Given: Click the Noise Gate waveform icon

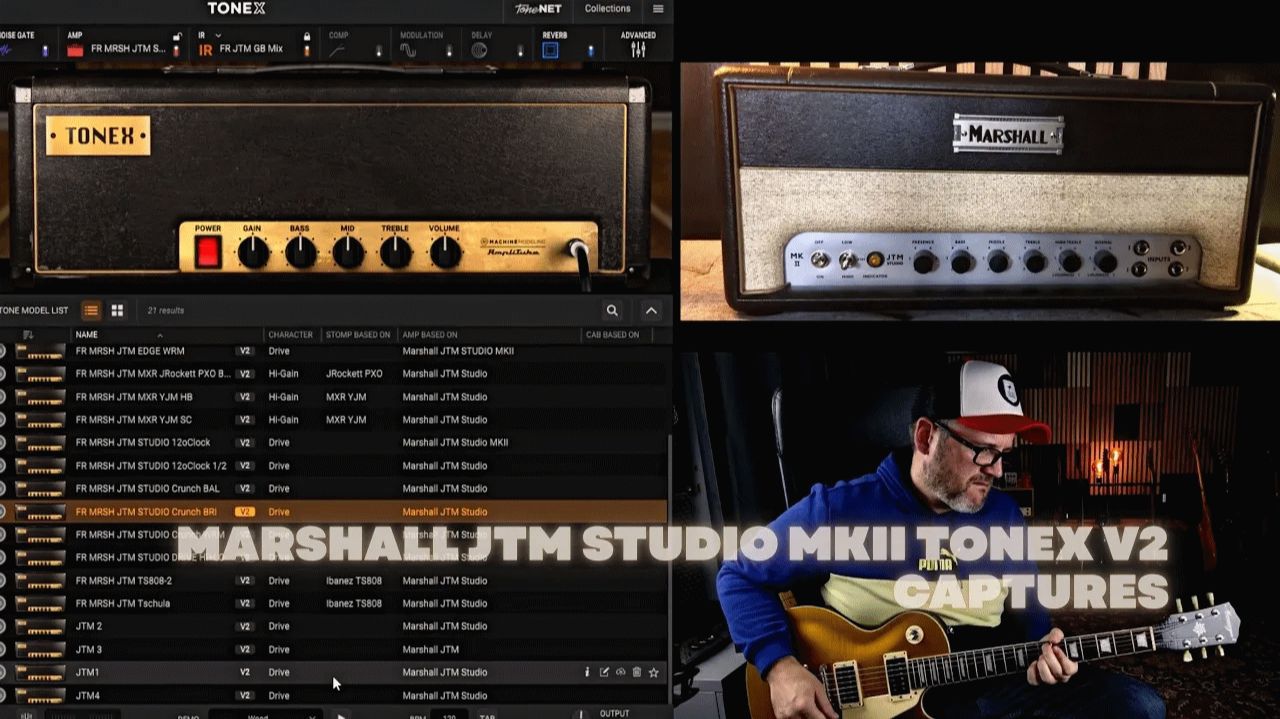Looking at the screenshot, I should pyautogui.click(x=6, y=50).
